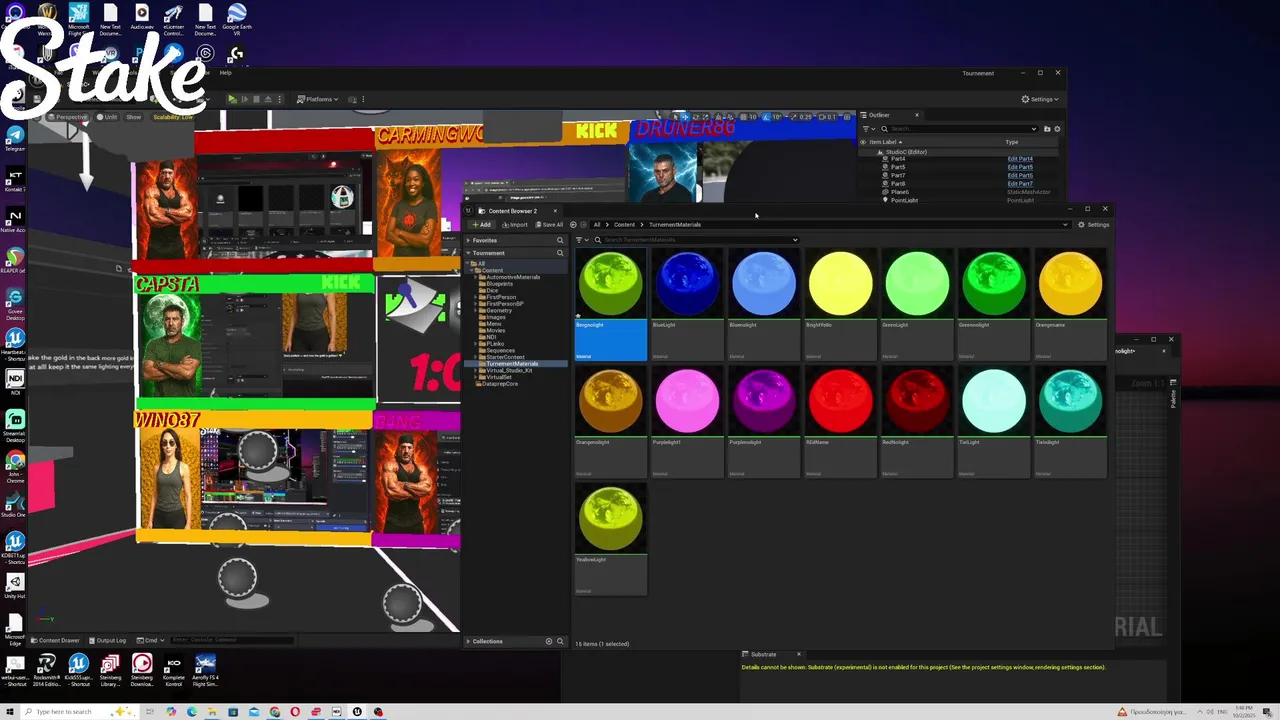The image size is (1280, 720).
Task: Open Content Browser Settings
Action: coord(1093,225)
